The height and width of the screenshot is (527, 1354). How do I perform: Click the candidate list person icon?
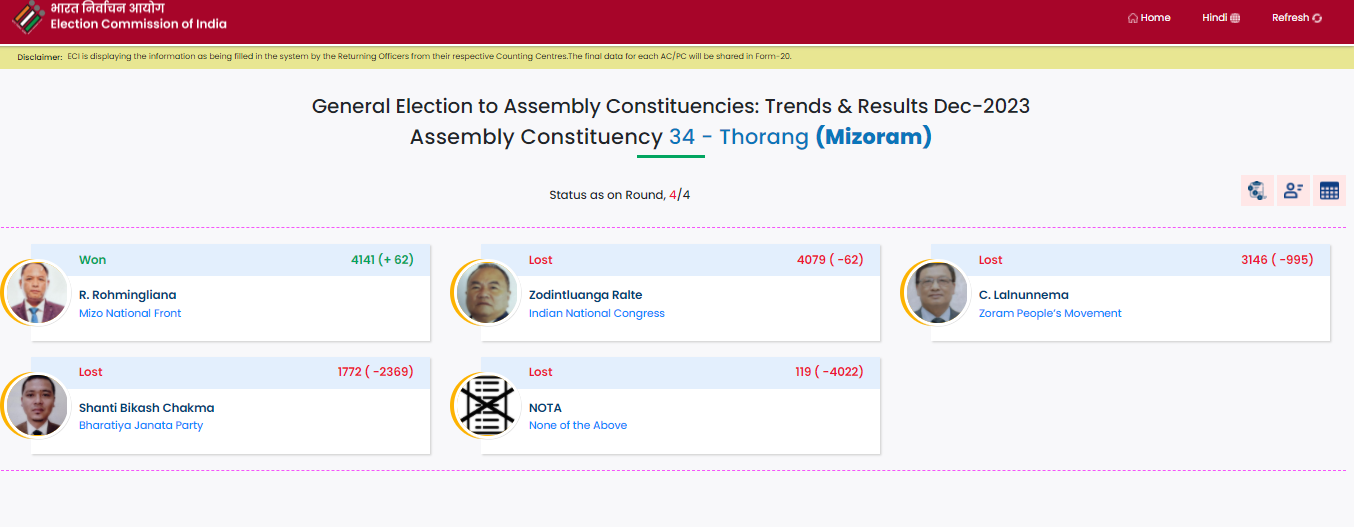[x=1293, y=190]
